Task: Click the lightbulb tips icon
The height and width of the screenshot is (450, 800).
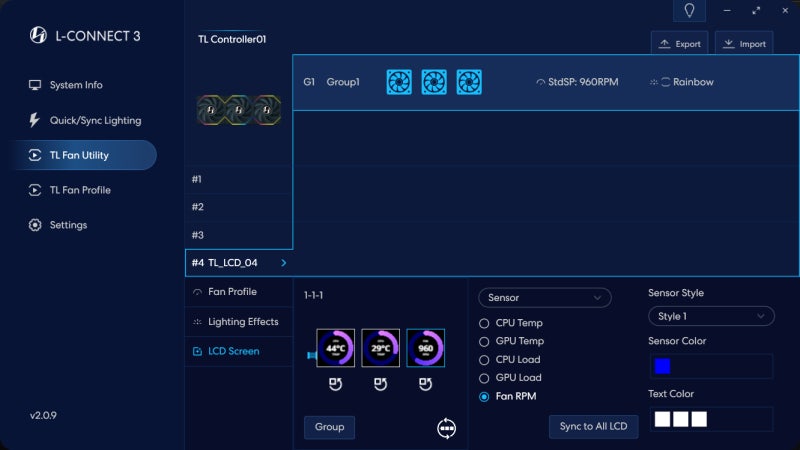Action: [689, 10]
